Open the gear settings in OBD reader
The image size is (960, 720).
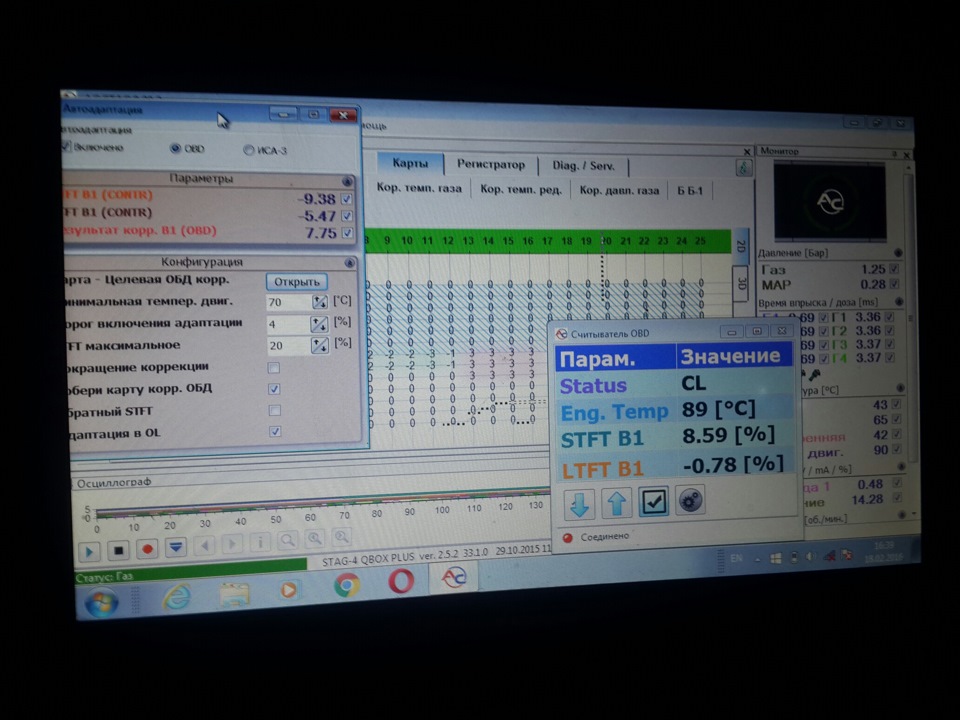click(x=690, y=501)
